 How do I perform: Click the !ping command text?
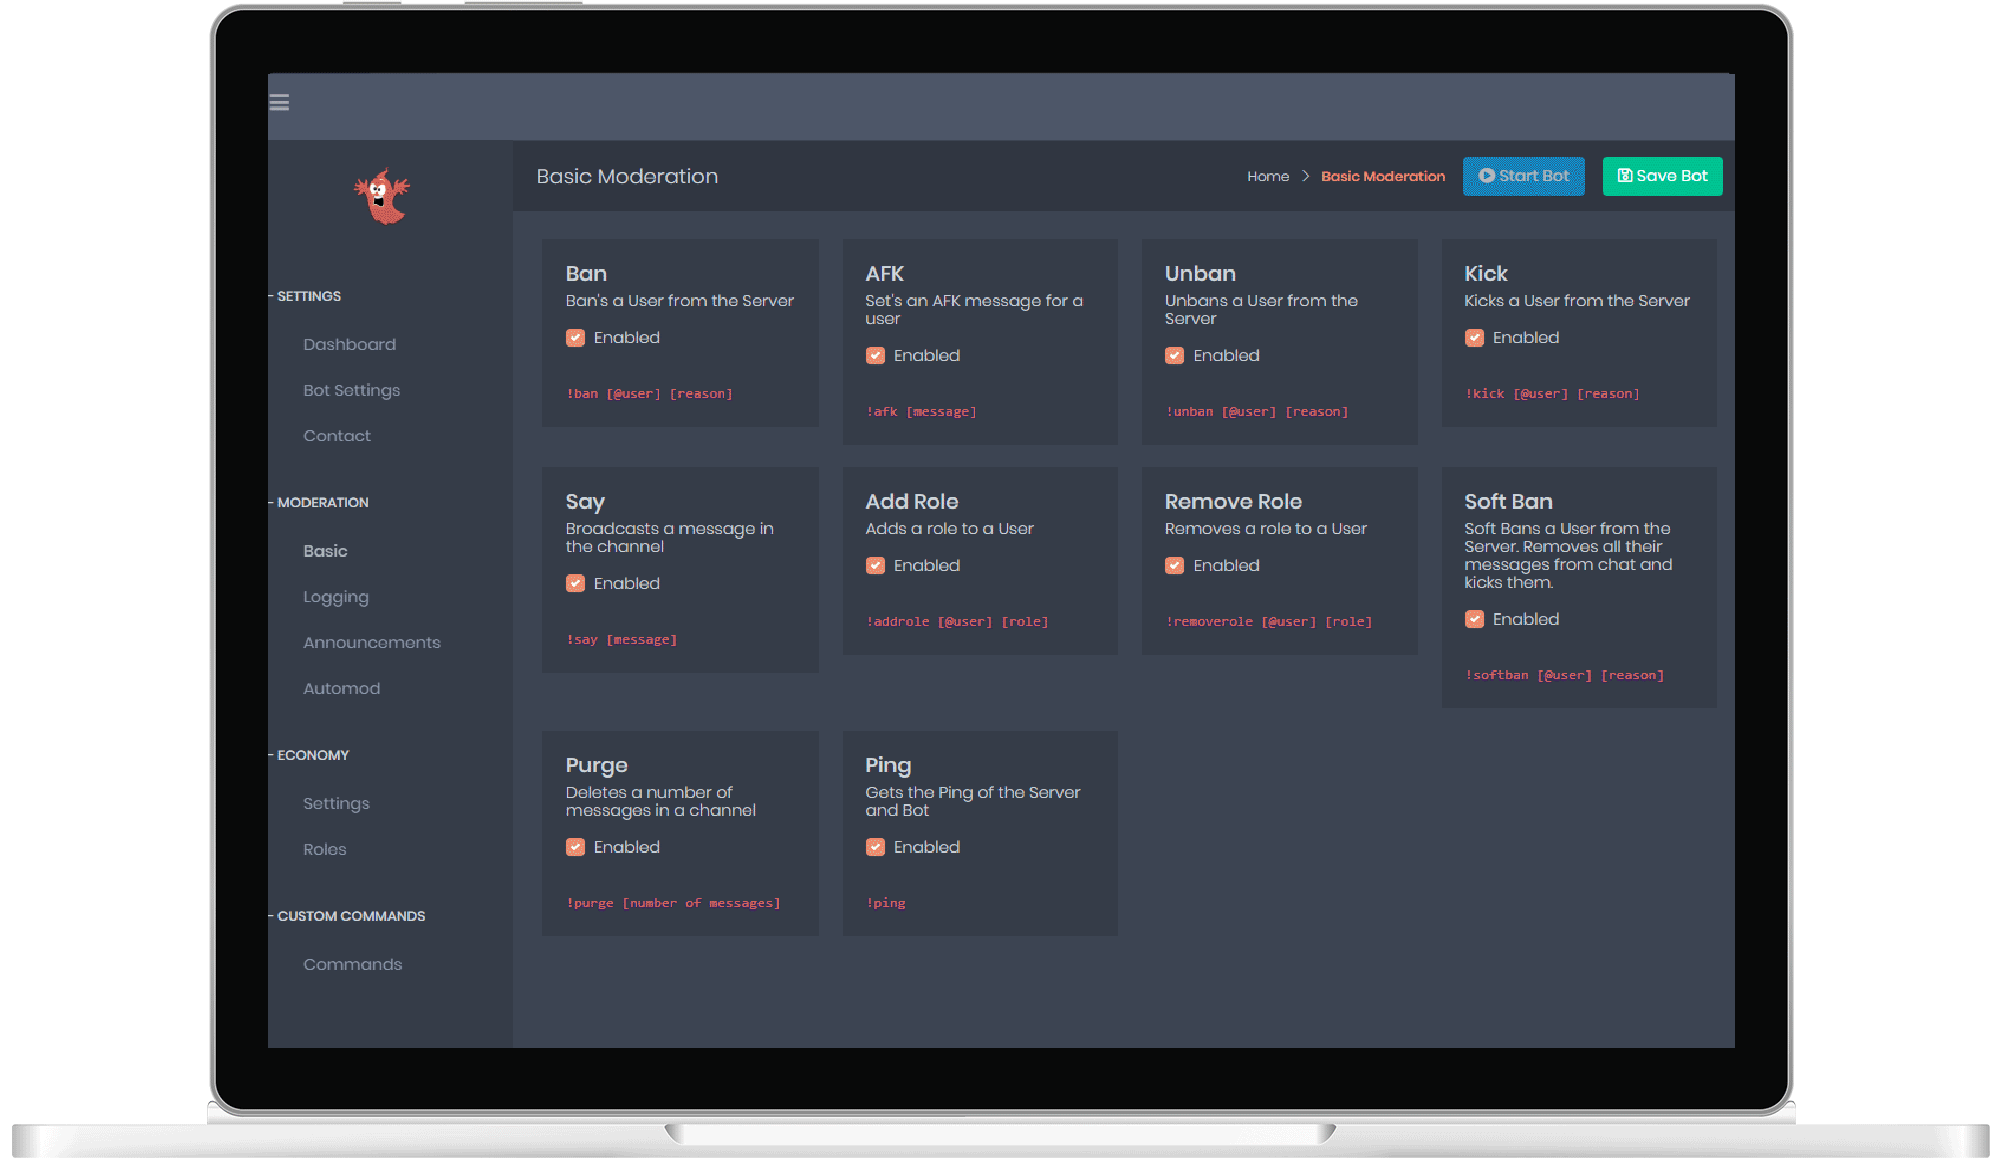coord(886,903)
